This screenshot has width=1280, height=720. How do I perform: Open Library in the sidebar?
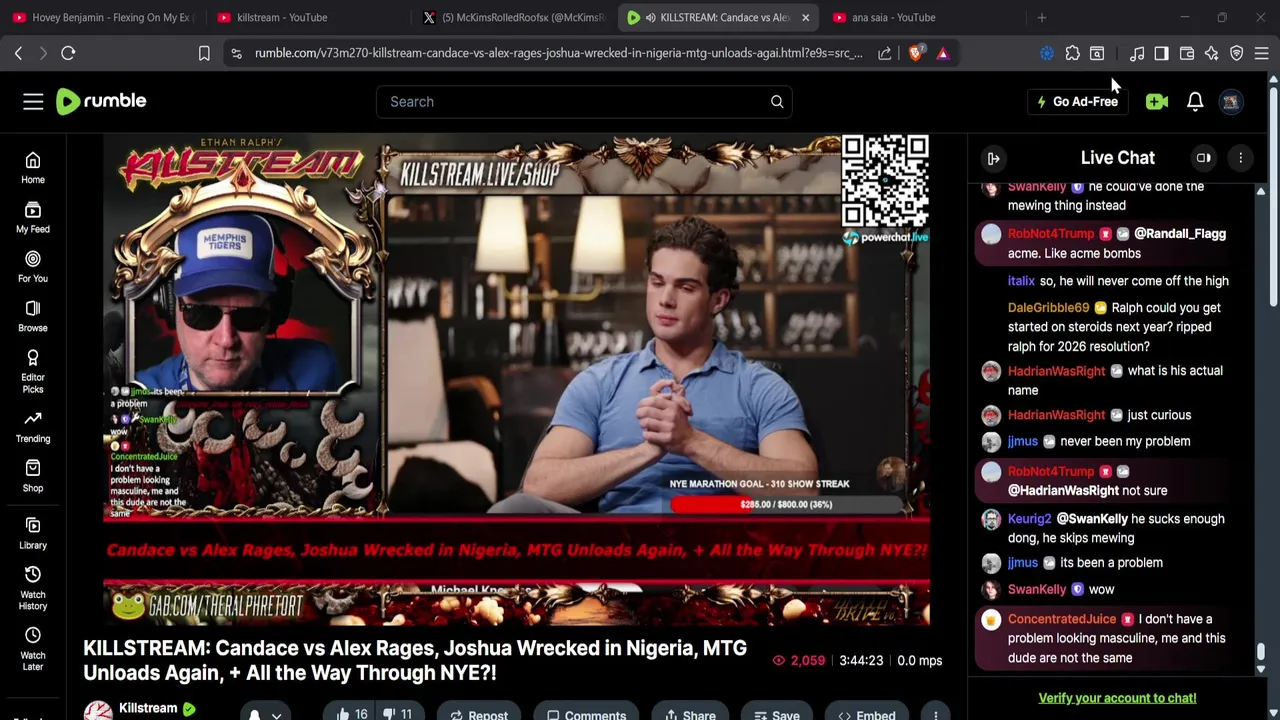[33, 534]
